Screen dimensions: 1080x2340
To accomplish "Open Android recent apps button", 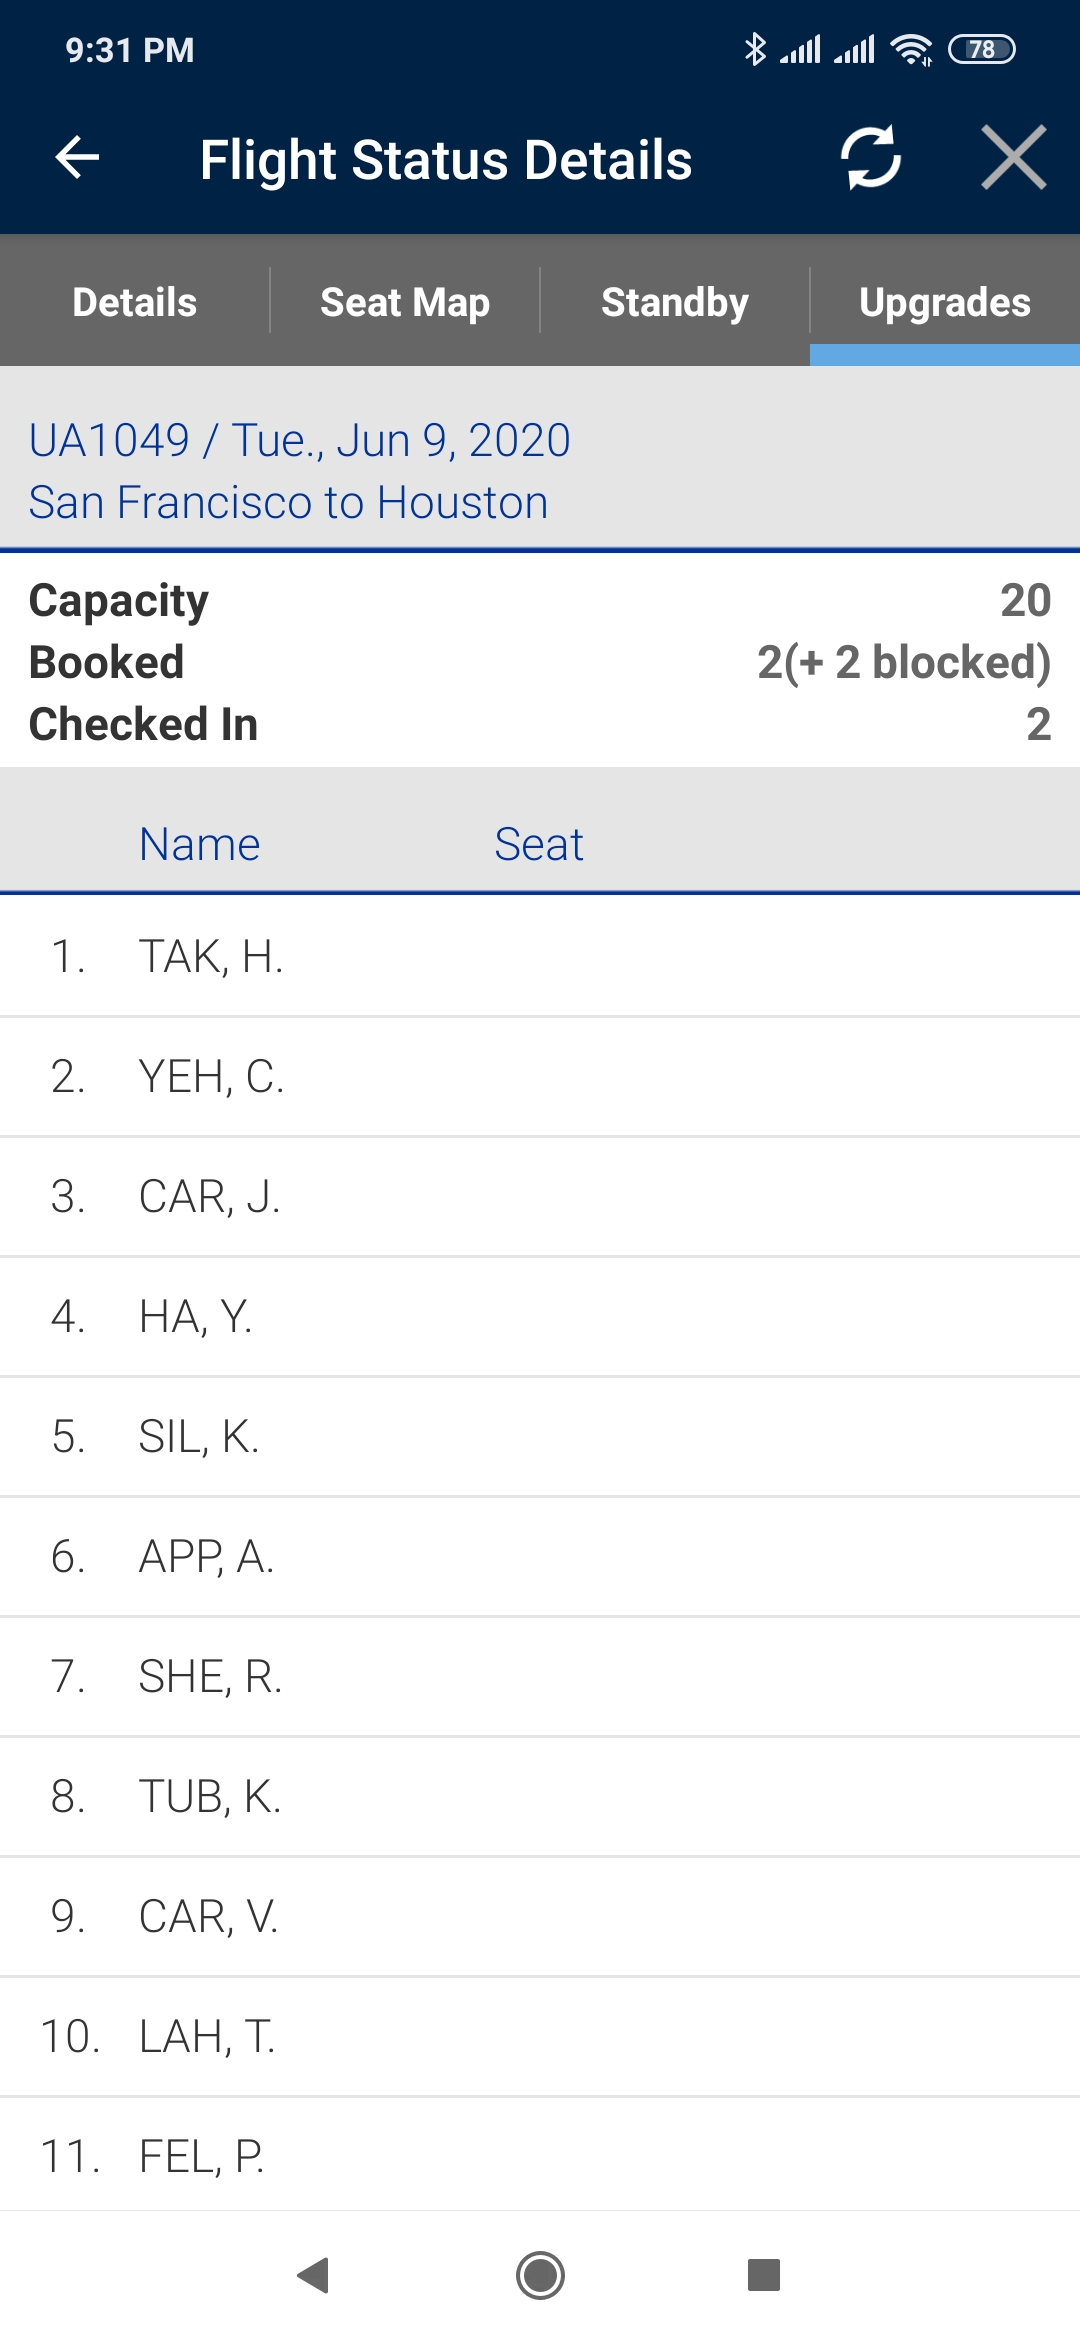I will pyautogui.click(x=763, y=2275).
